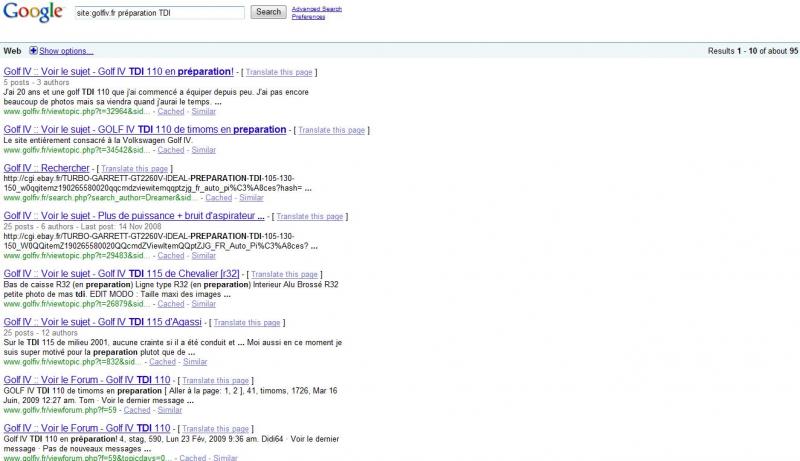Open result 'Golf IV TDI 115 d'Agassi'
Screen dimensions: 800x461
tap(103, 322)
